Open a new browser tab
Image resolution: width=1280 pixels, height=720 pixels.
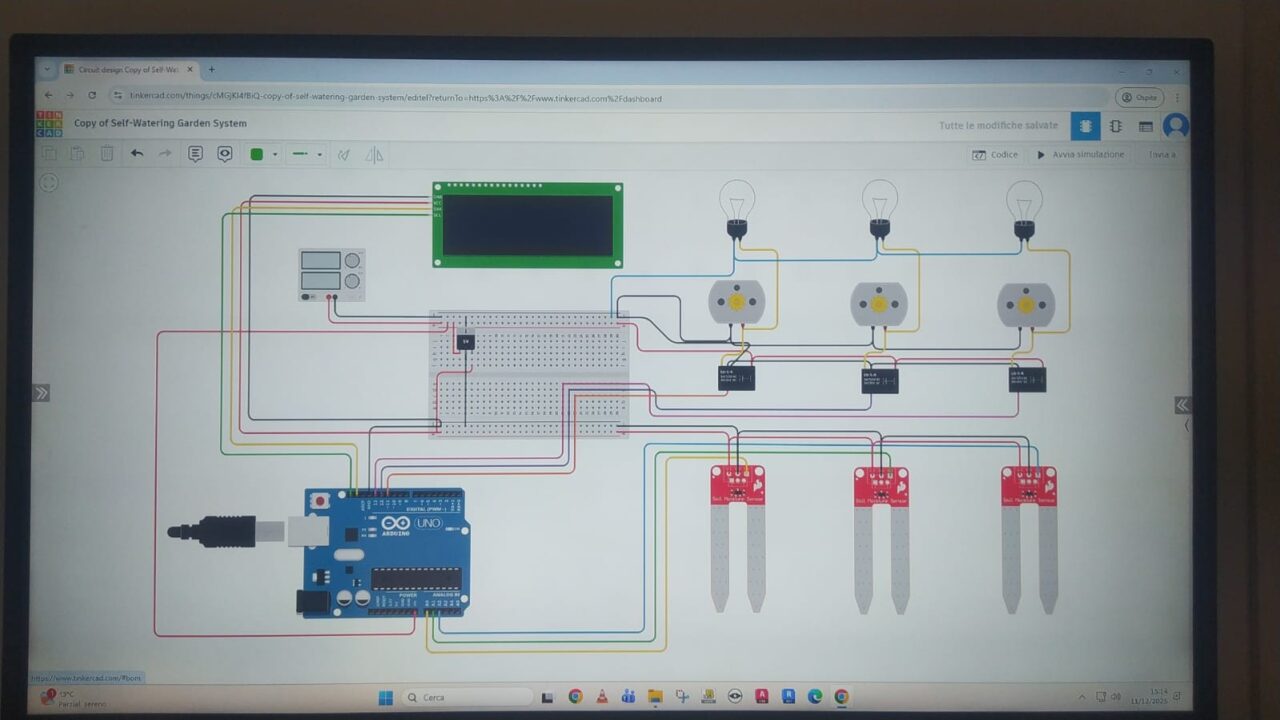coord(211,70)
